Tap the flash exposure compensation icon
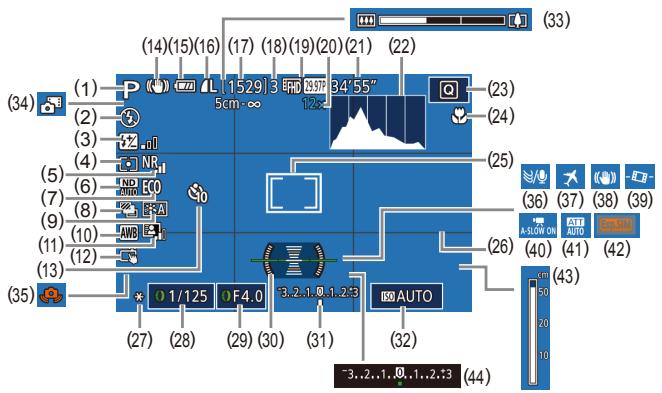This screenshot has height=393, width=662. (x=128, y=141)
